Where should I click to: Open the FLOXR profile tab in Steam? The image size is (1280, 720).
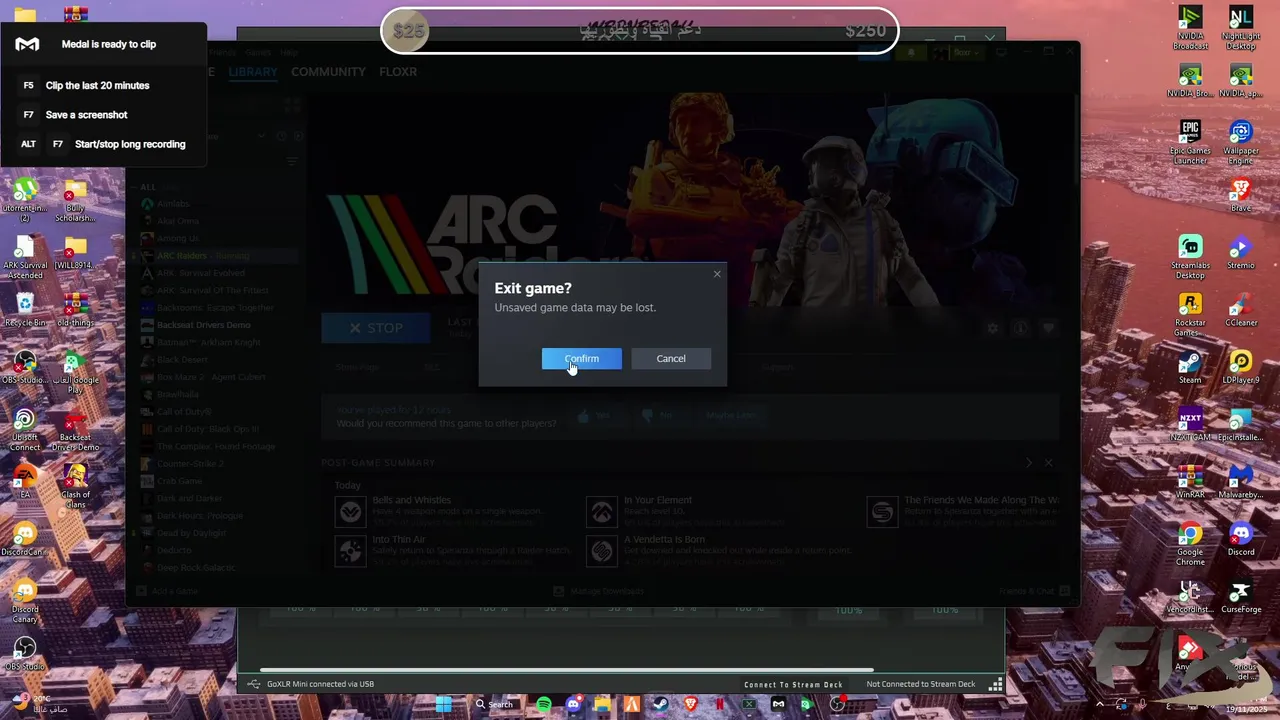398,72
